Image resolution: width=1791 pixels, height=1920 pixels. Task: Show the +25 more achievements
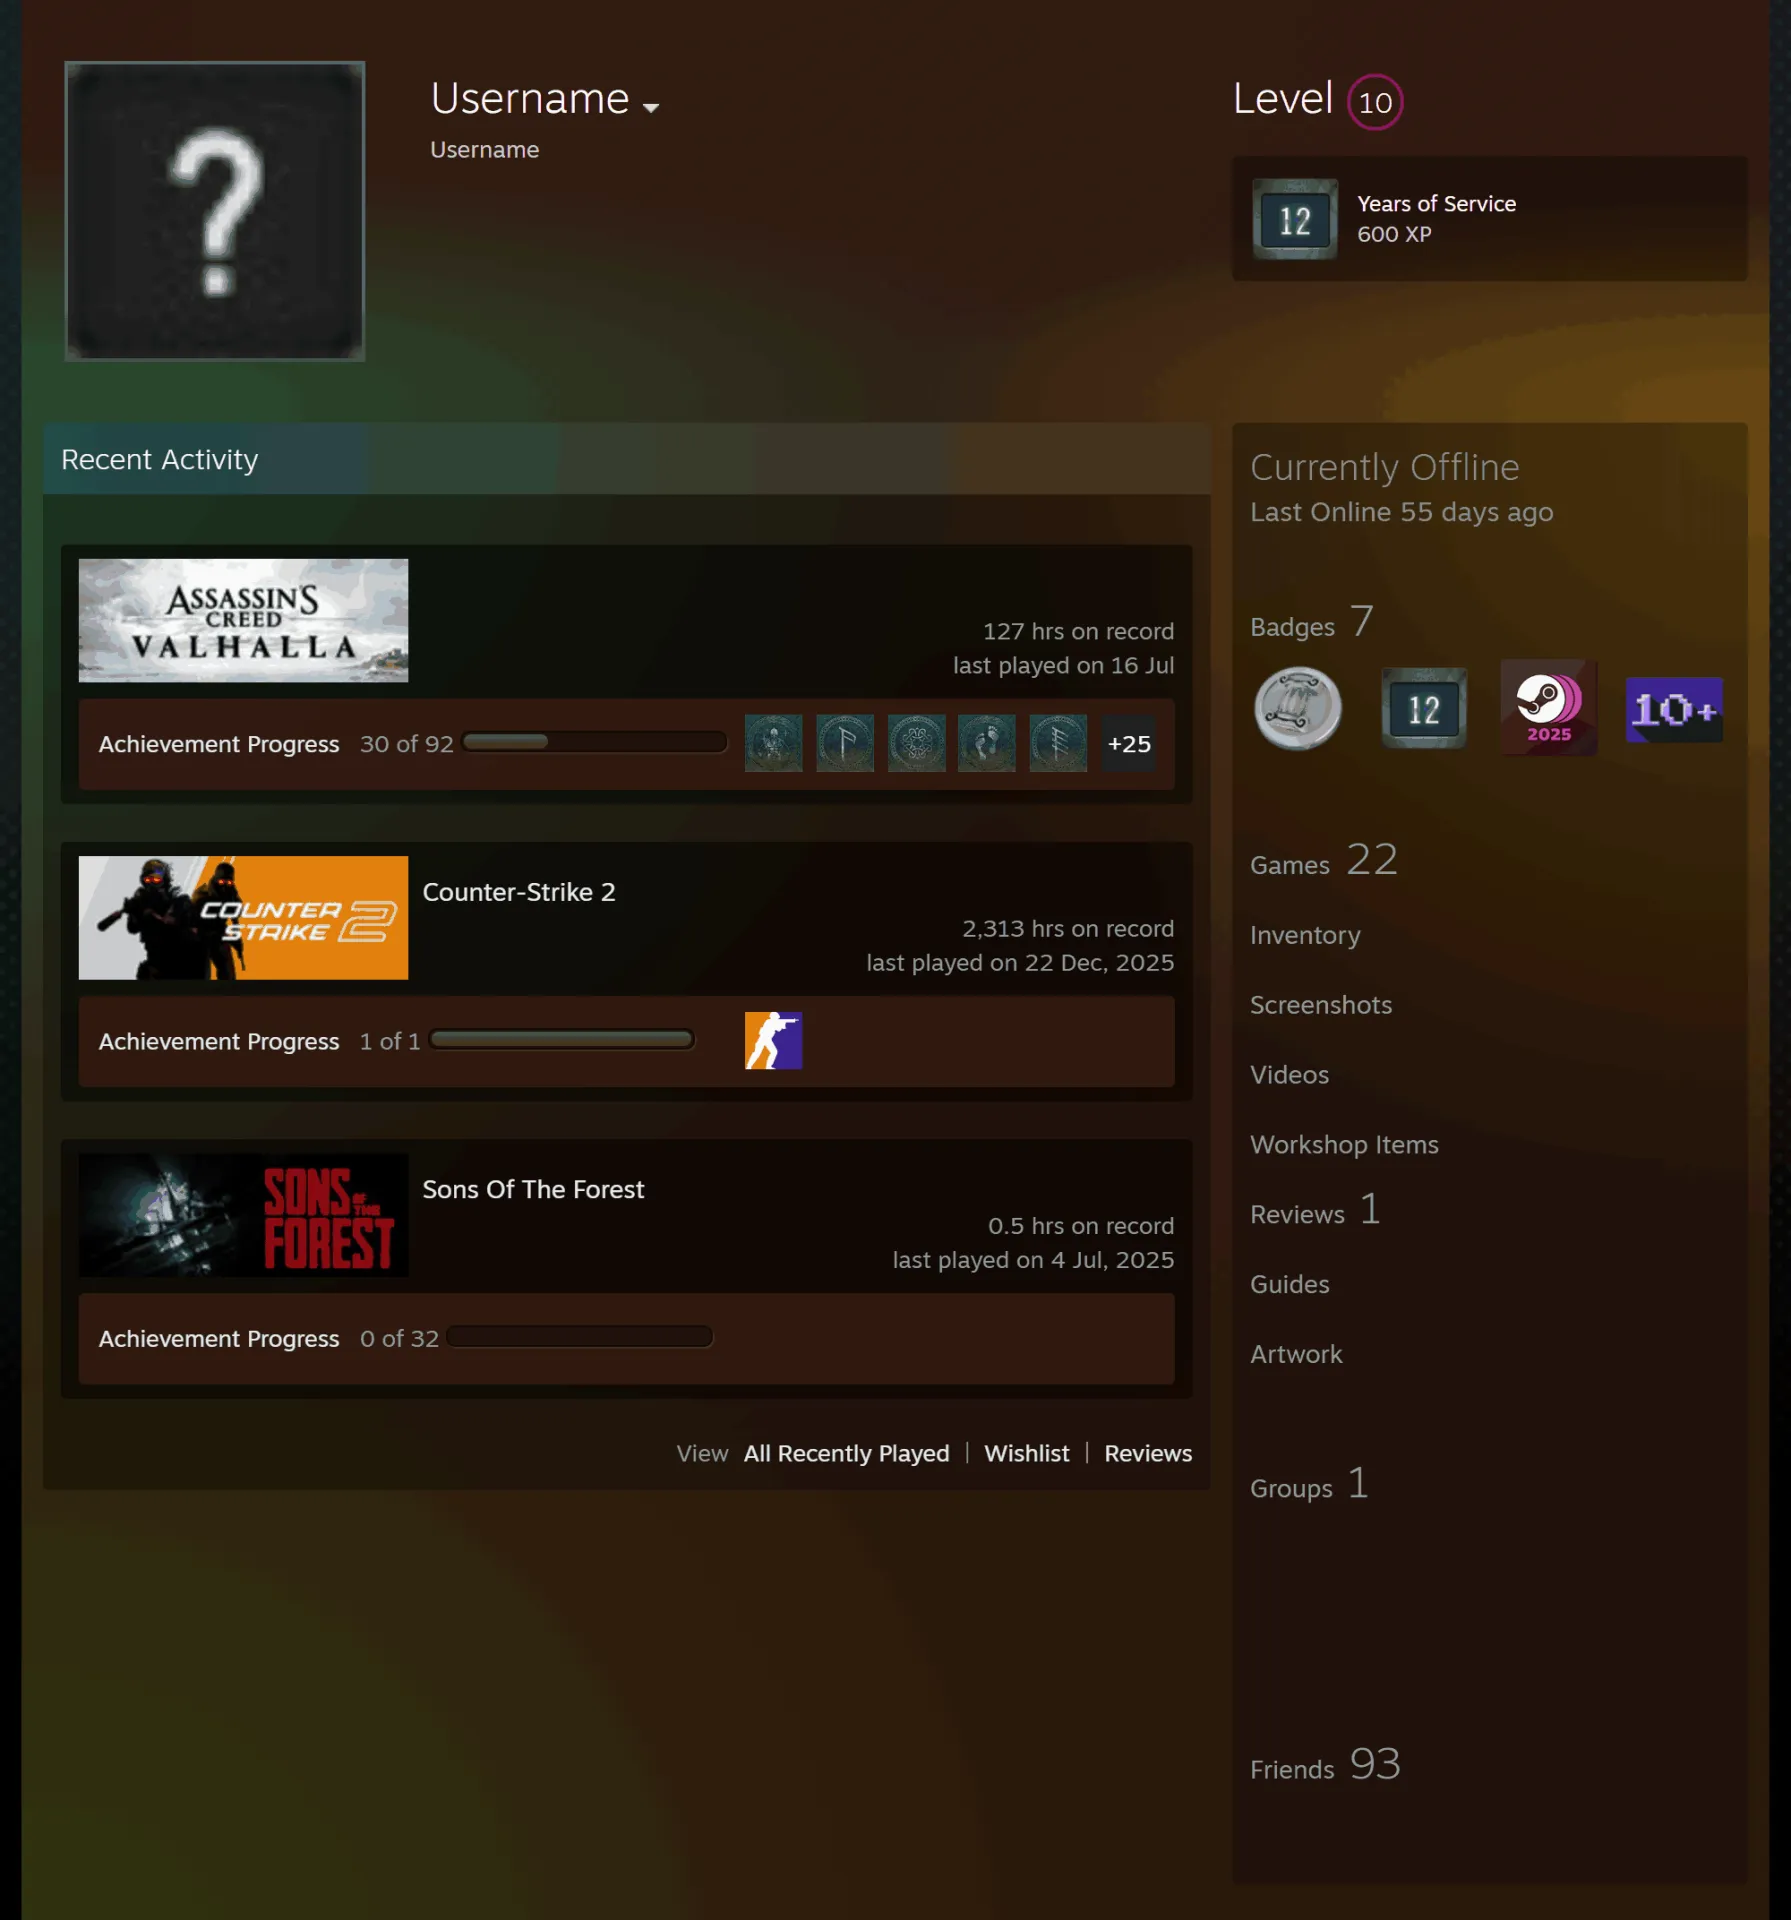[1129, 743]
